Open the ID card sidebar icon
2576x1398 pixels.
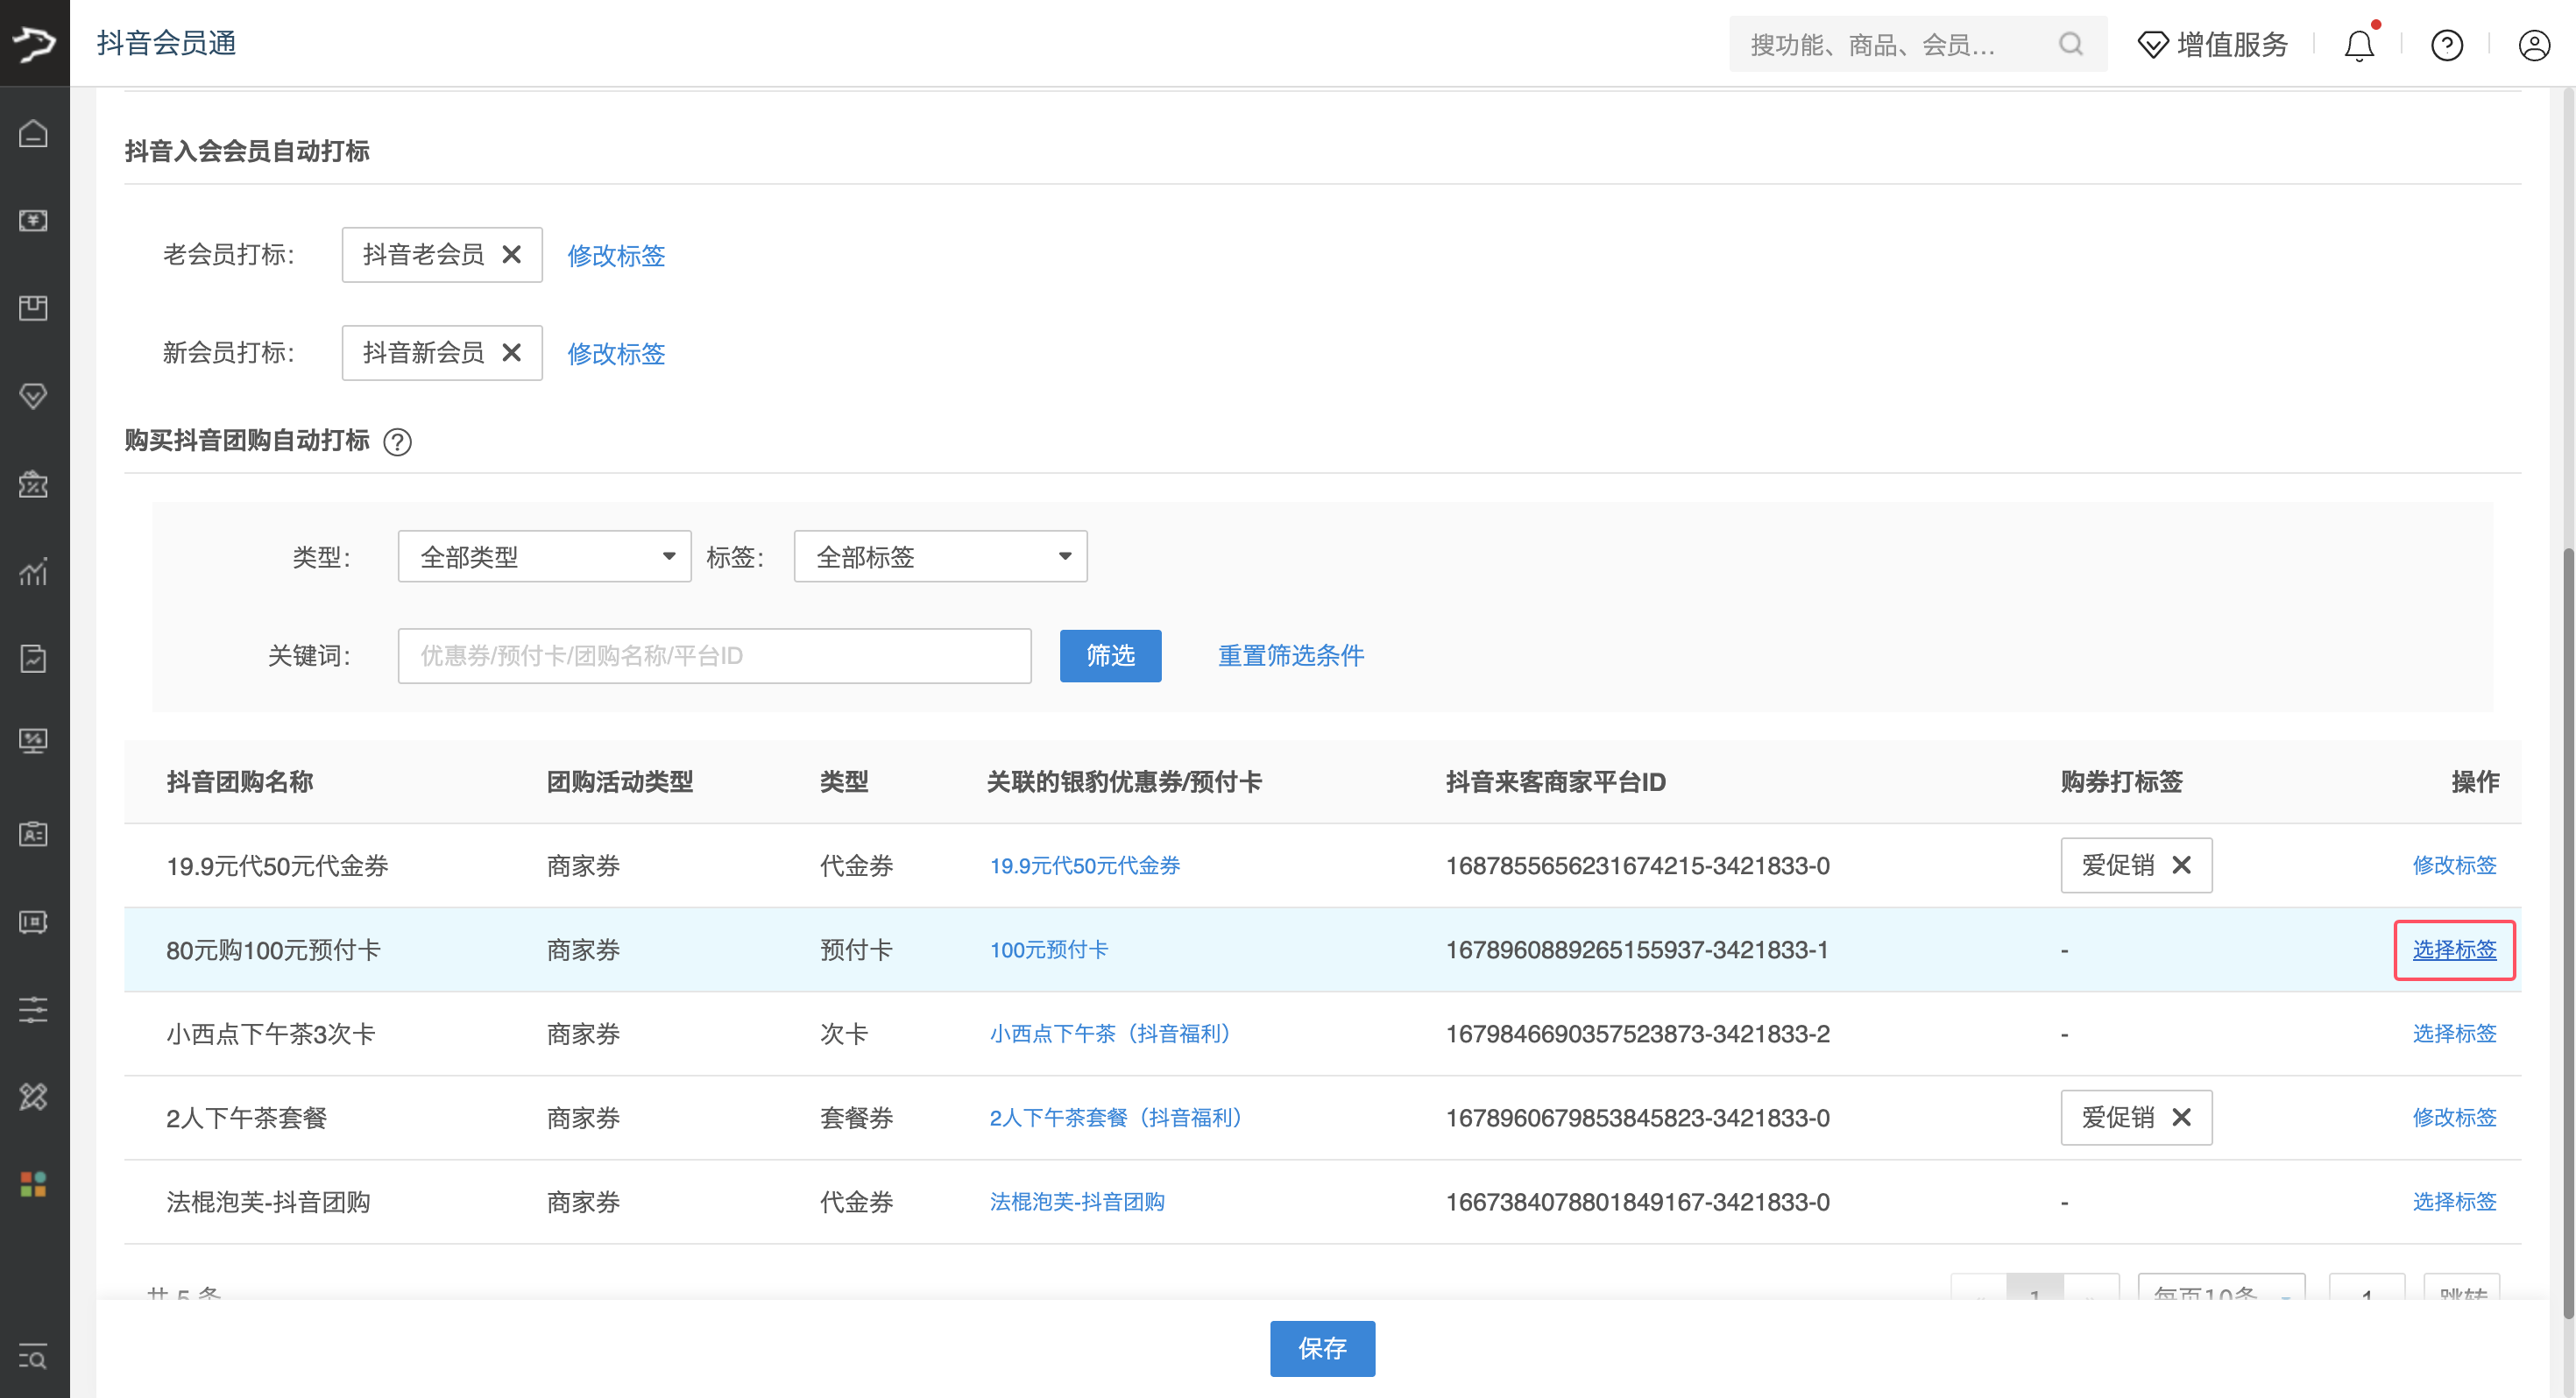pyautogui.click(x=33, y=834)
